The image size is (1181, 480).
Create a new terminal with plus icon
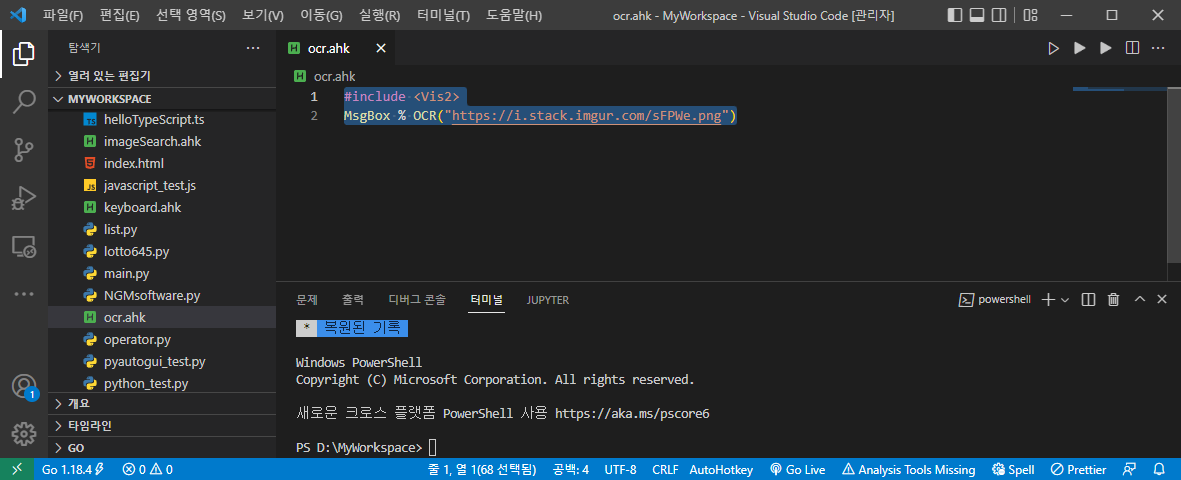(1047, 300)
